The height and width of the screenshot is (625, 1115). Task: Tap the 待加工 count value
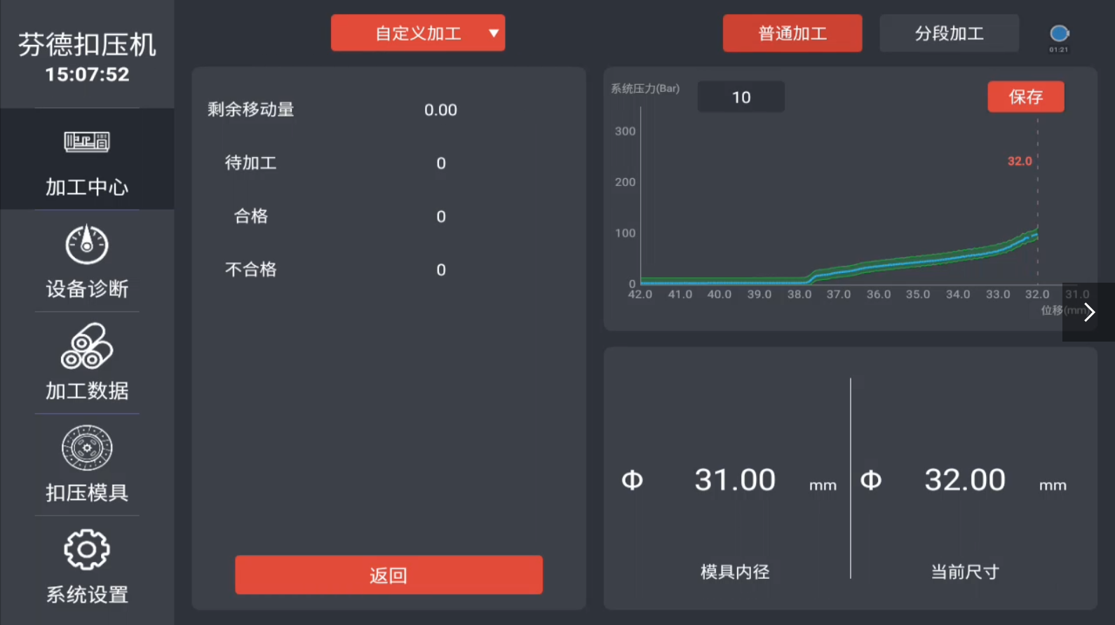click(440, 163)
